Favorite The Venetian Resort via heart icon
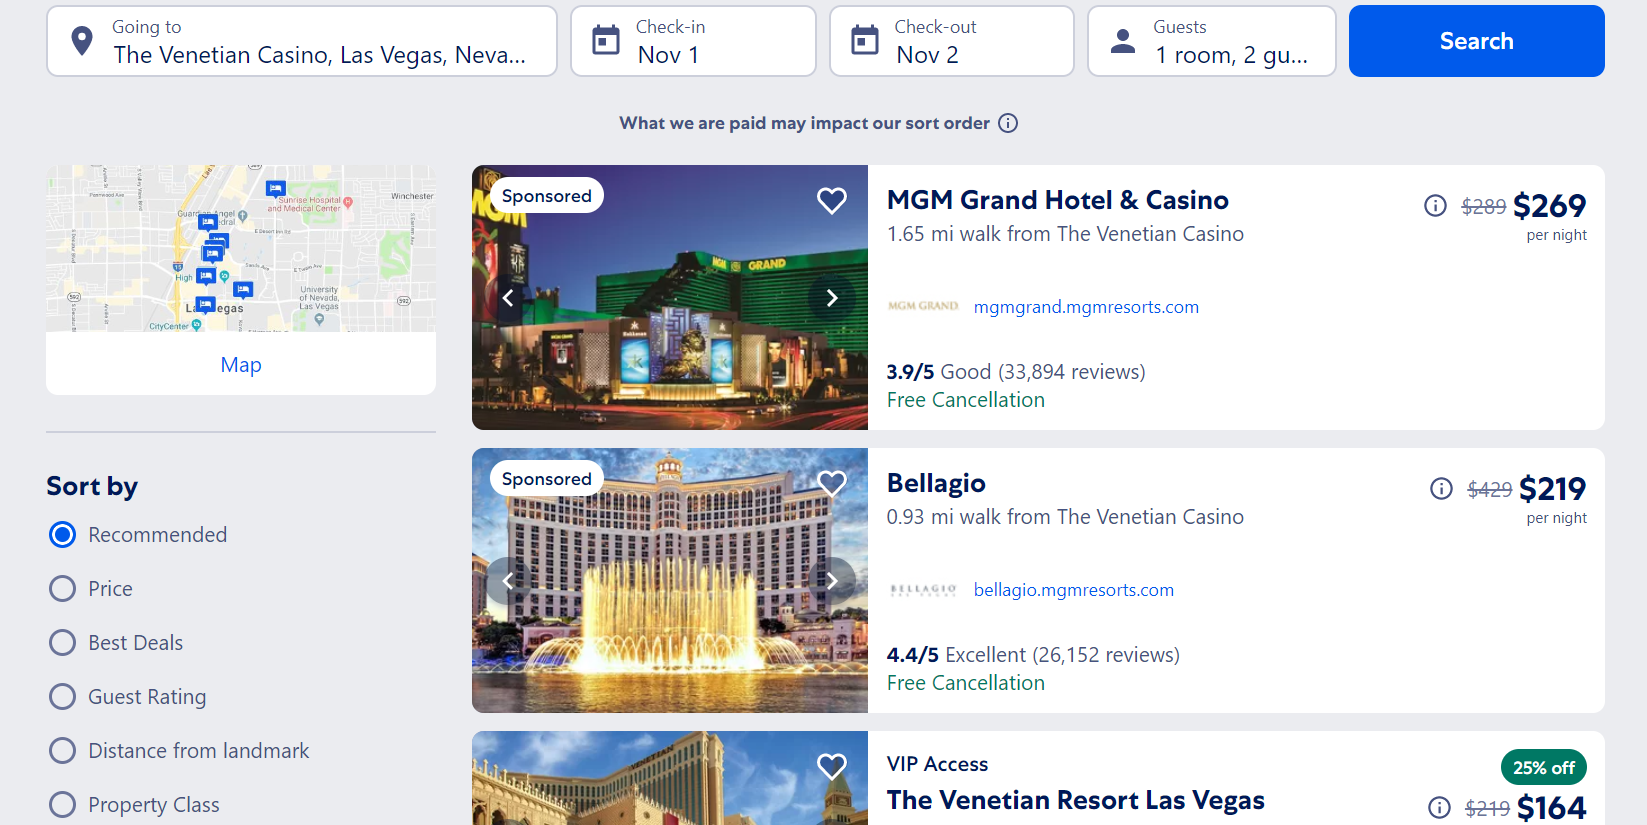The width and height of the screenshot is (1647, 825). (832, 766)
